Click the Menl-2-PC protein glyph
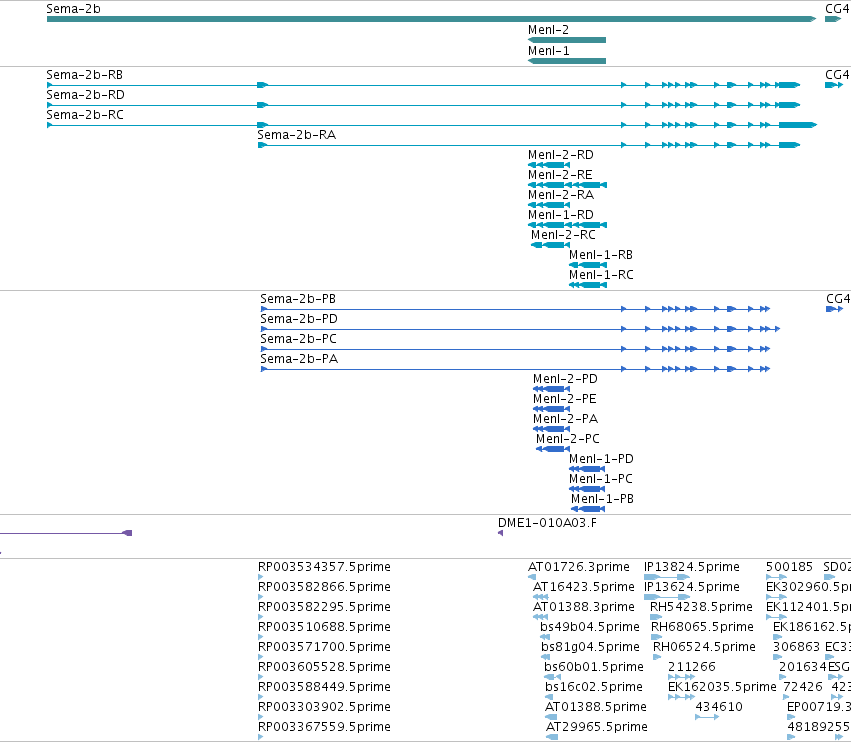This screenshot has width=851, height=742. [x=552, y=449]
